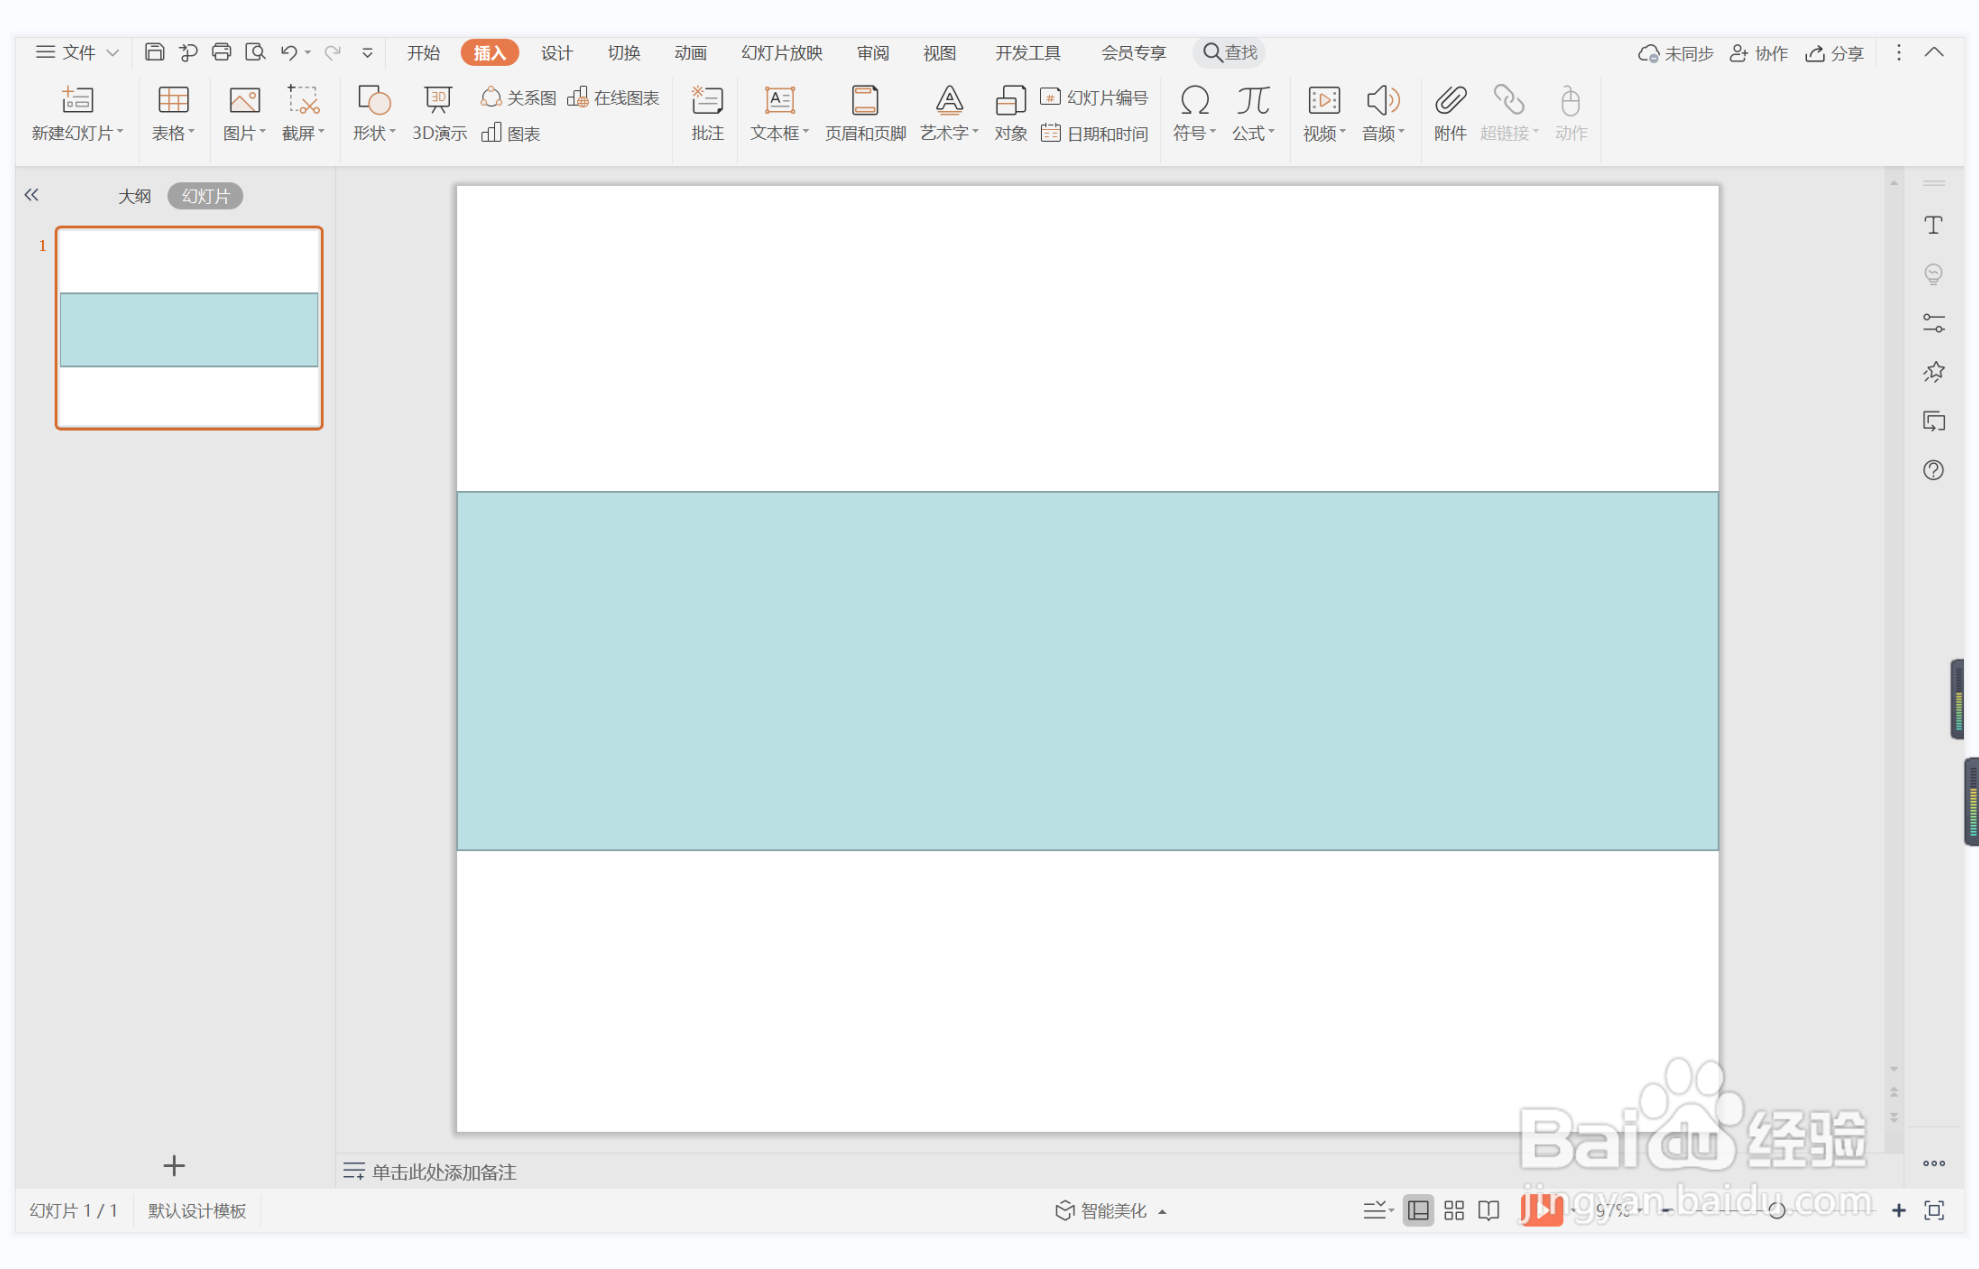Open the 智能美化 smart beautify menu
Image resolution: width=1979 pixels, height=1269 pixels.
(x=1110, y=1210)
